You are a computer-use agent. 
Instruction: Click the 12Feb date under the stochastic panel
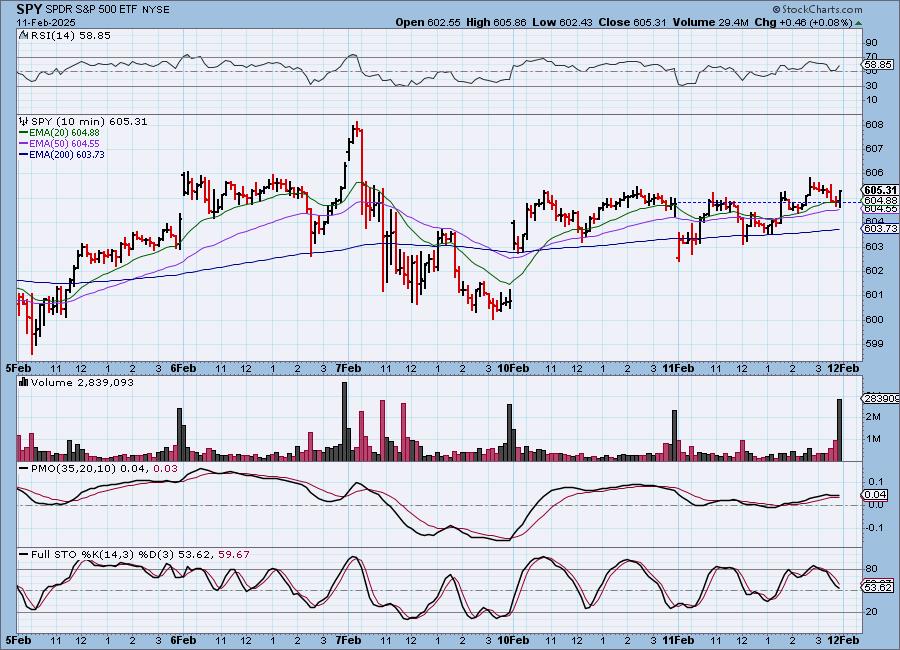(x=843, y=640)
